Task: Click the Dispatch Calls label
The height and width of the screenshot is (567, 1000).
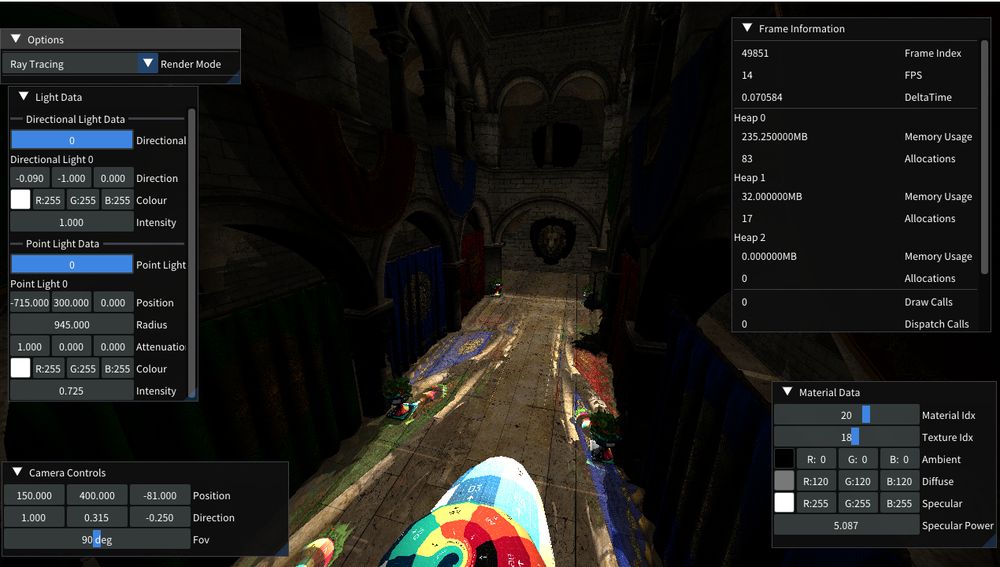Action: [x=936, y=324]
